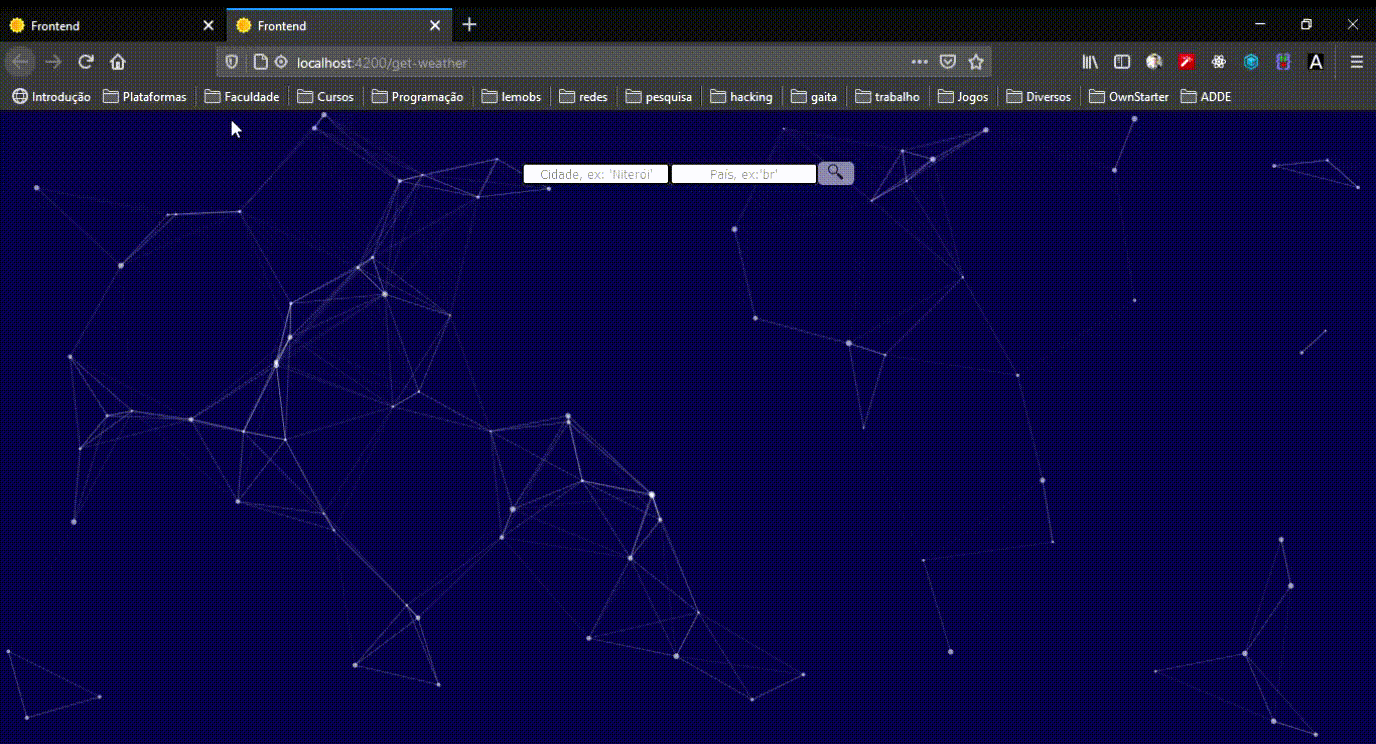
Task: Go back with the browser back arrow
Action: pyautogui.click(x=21, y=62)
